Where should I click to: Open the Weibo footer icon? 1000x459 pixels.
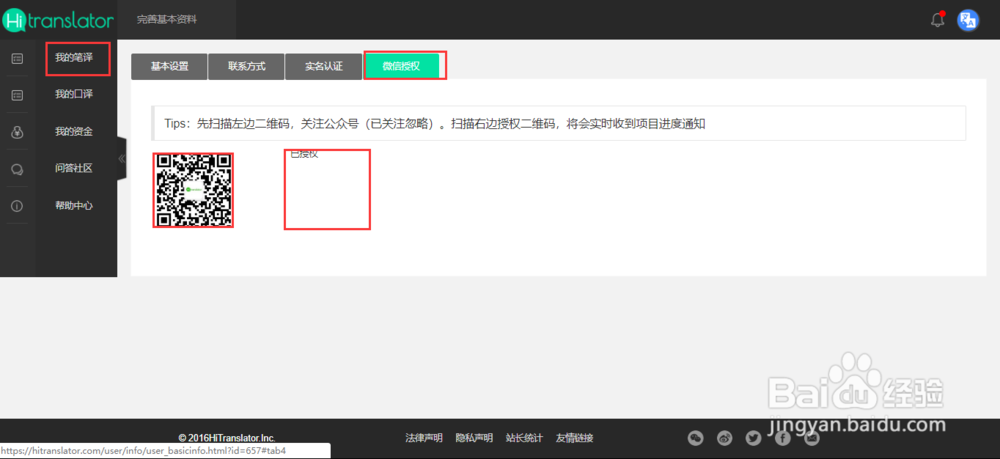(x=724, y=438)
